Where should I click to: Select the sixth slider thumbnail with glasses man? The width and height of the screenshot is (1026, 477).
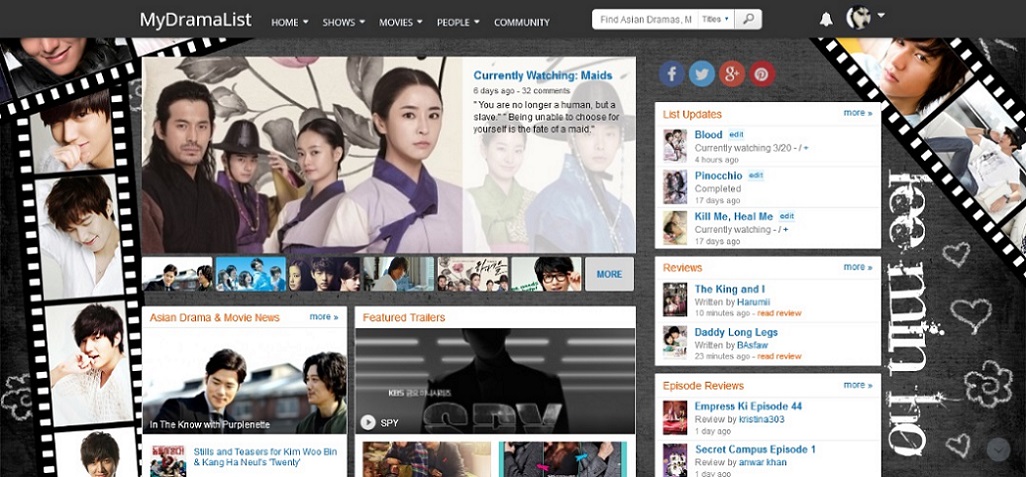tap(546, 274)
